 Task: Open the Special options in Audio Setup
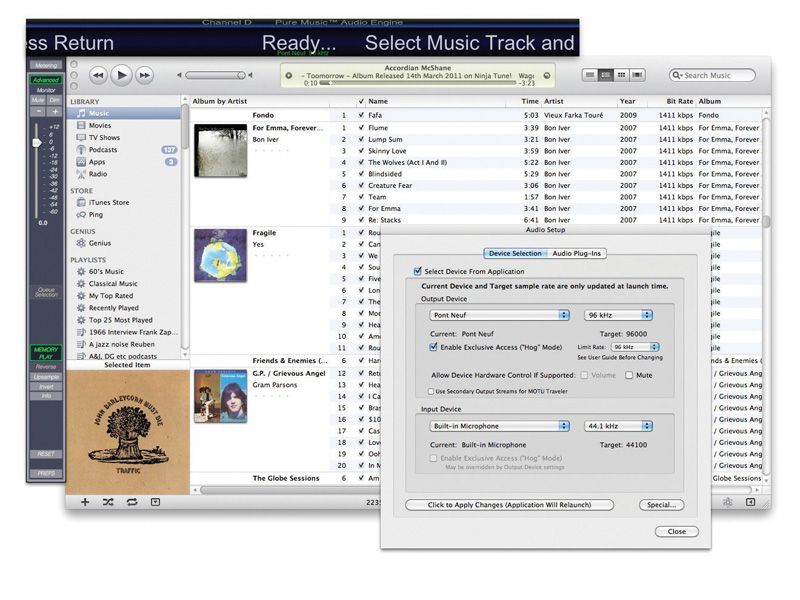pos(664,504)
